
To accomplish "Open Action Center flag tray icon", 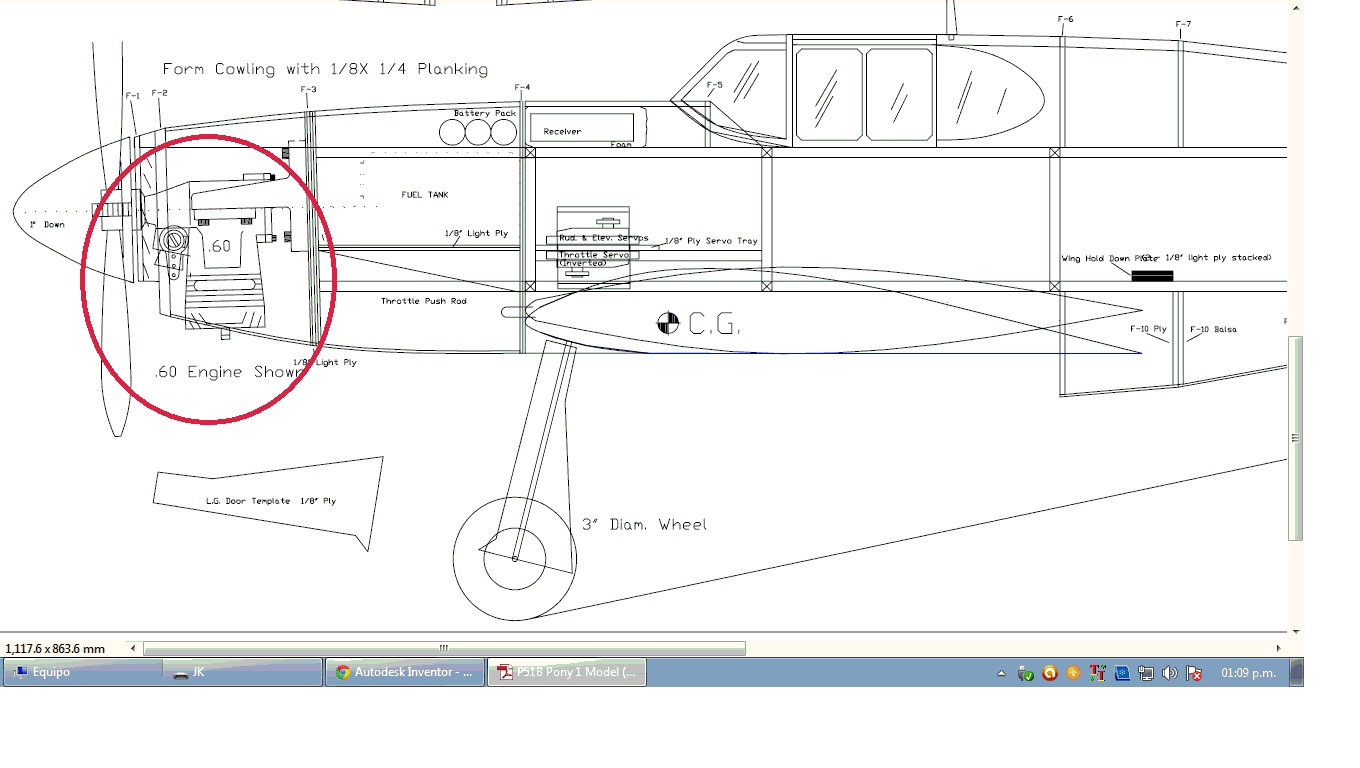I will 1194,674.
